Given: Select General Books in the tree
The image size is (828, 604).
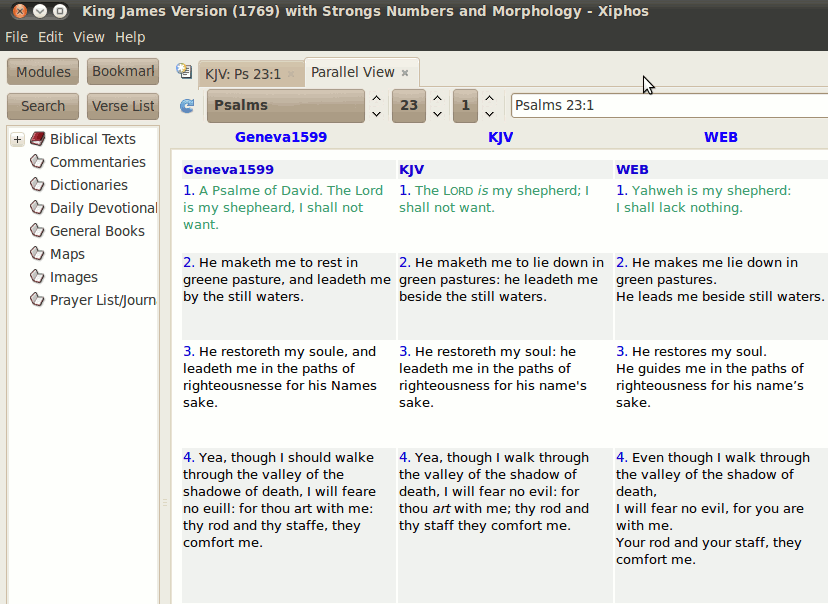Looking at the screenshot, I should [x=97, y=231].
